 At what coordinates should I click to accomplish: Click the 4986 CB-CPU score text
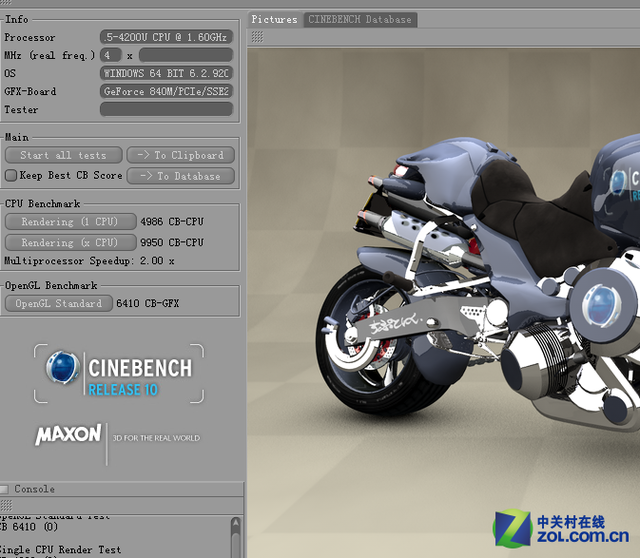[172, 222]
